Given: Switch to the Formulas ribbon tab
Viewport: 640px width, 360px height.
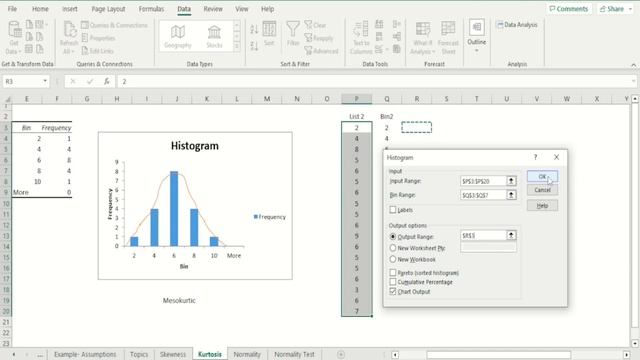Looking at the screenshot, I should pyautogui.click(x=151, y=9).
